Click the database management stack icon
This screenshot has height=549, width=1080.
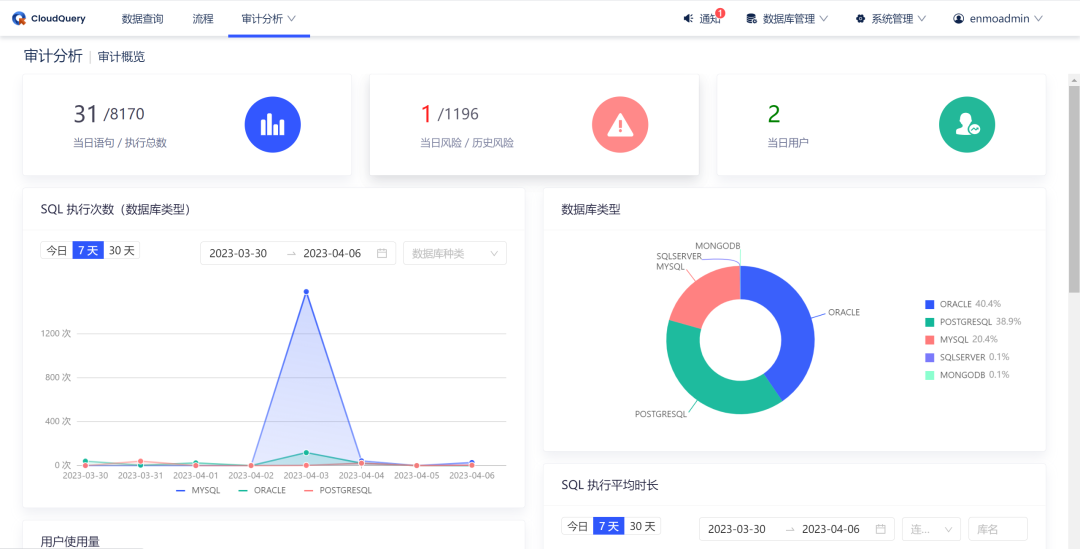[751, 19]
